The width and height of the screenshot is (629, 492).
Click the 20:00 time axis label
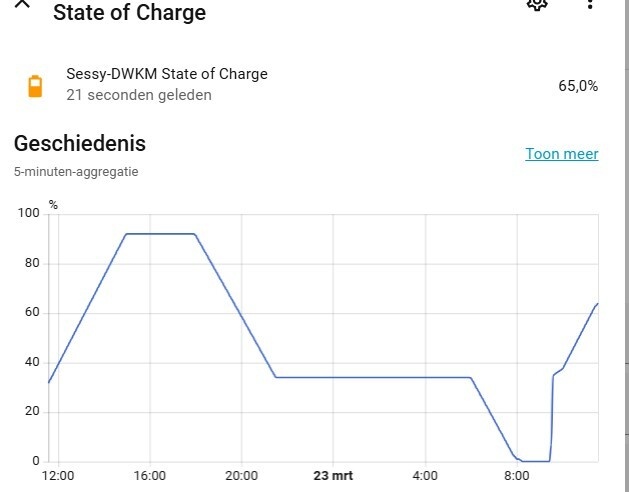pyautogui.click(x=242, y=476)
